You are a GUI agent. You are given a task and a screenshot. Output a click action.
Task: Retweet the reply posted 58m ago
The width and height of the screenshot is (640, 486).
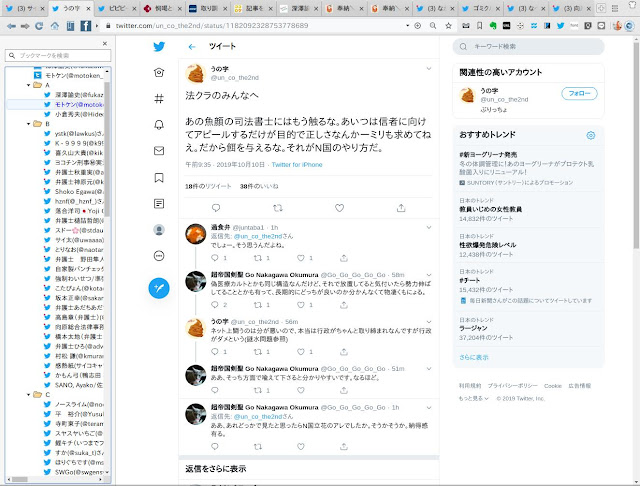click(258, 305)
